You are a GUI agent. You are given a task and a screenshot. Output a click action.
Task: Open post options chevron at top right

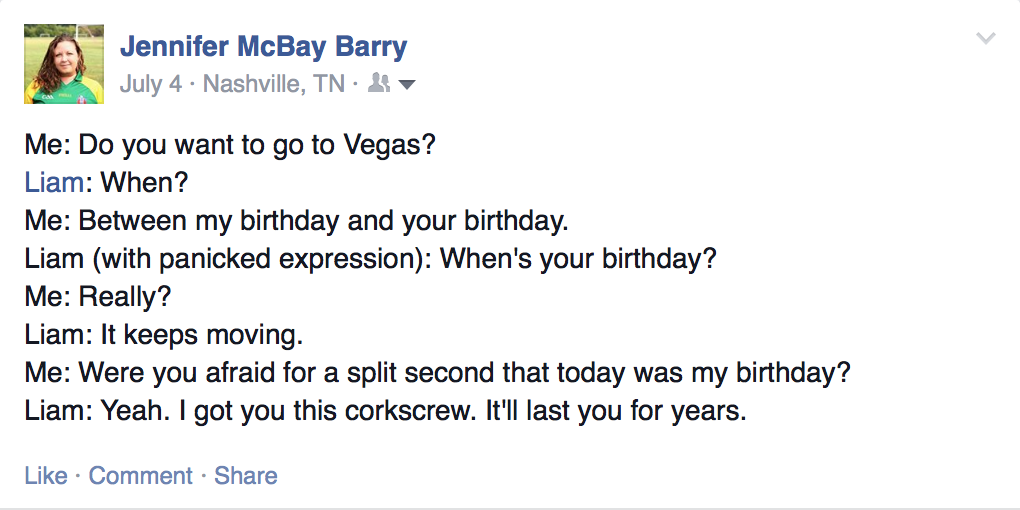(986, 39)
